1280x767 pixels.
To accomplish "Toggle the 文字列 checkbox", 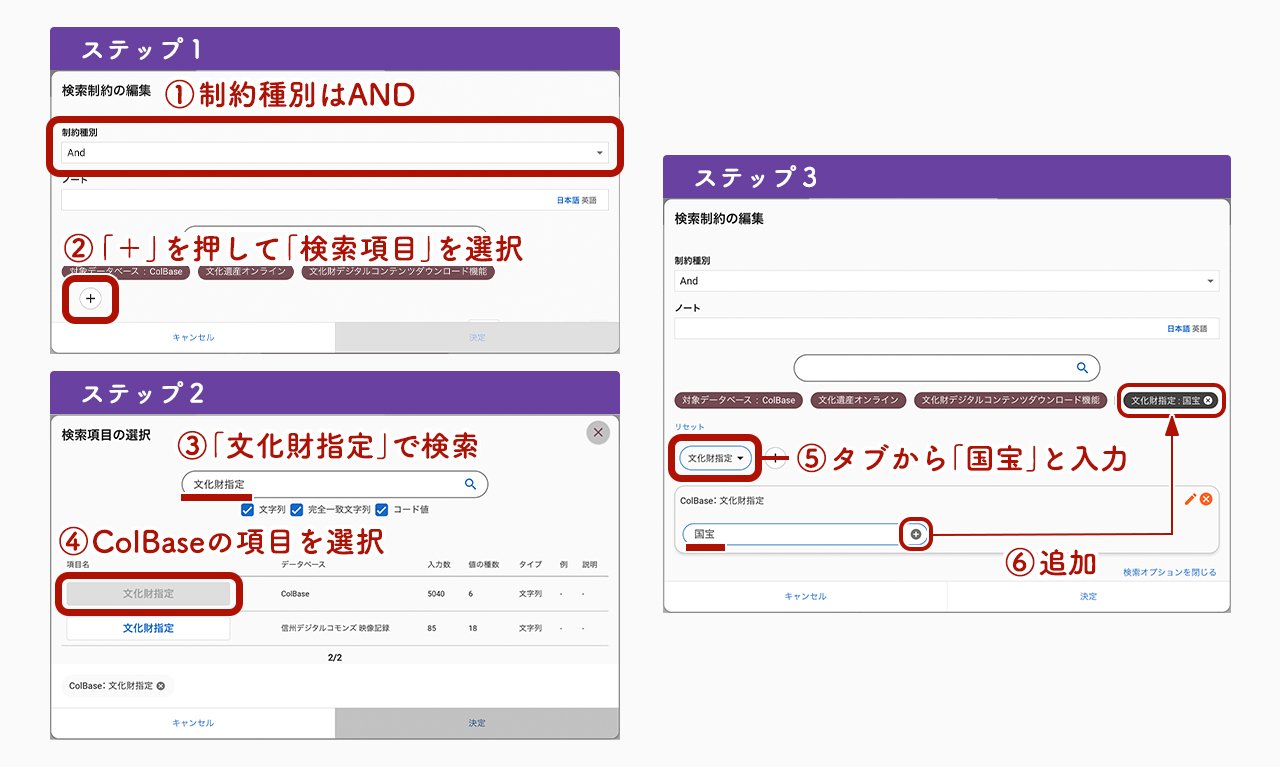I will (247, 509).
